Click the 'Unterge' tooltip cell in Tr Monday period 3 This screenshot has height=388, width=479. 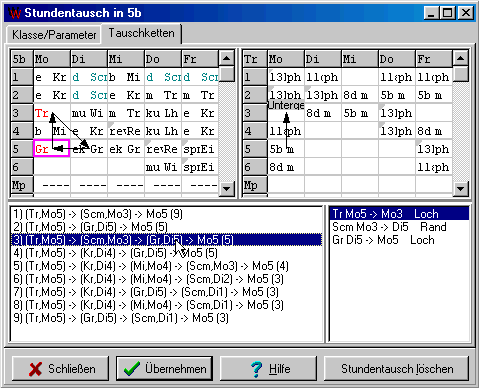click(286, 105)
